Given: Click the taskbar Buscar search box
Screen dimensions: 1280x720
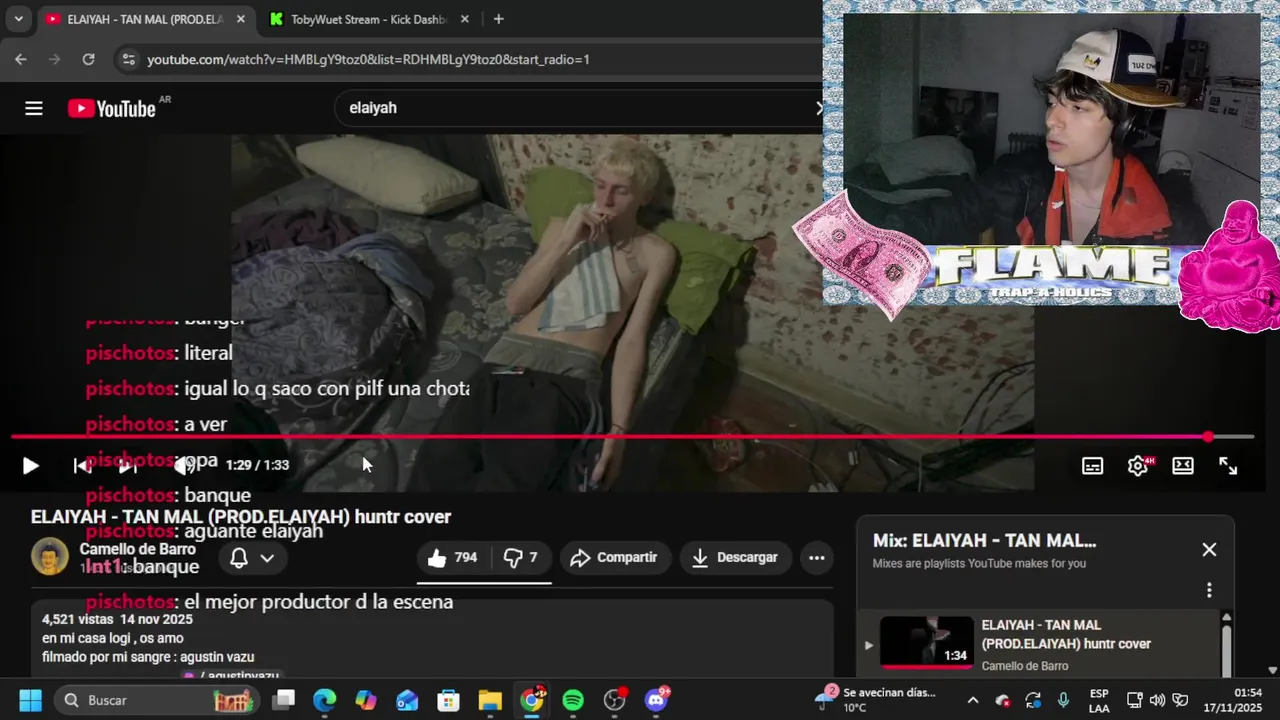Looking at the screenshot, I should click(x=156, y=700).
